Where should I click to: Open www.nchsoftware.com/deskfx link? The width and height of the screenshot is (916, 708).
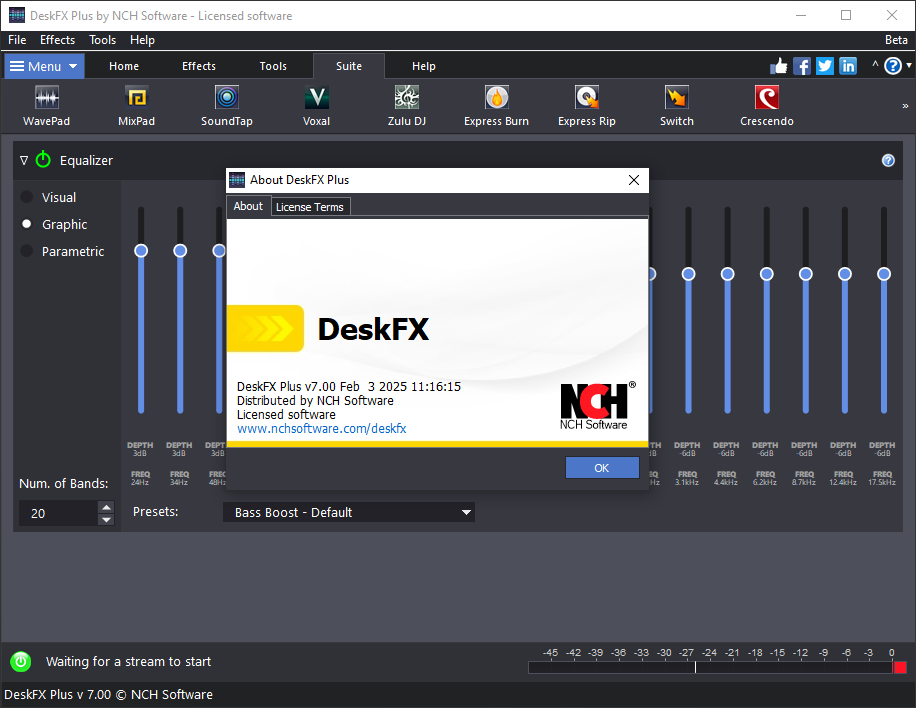(321, 429)
